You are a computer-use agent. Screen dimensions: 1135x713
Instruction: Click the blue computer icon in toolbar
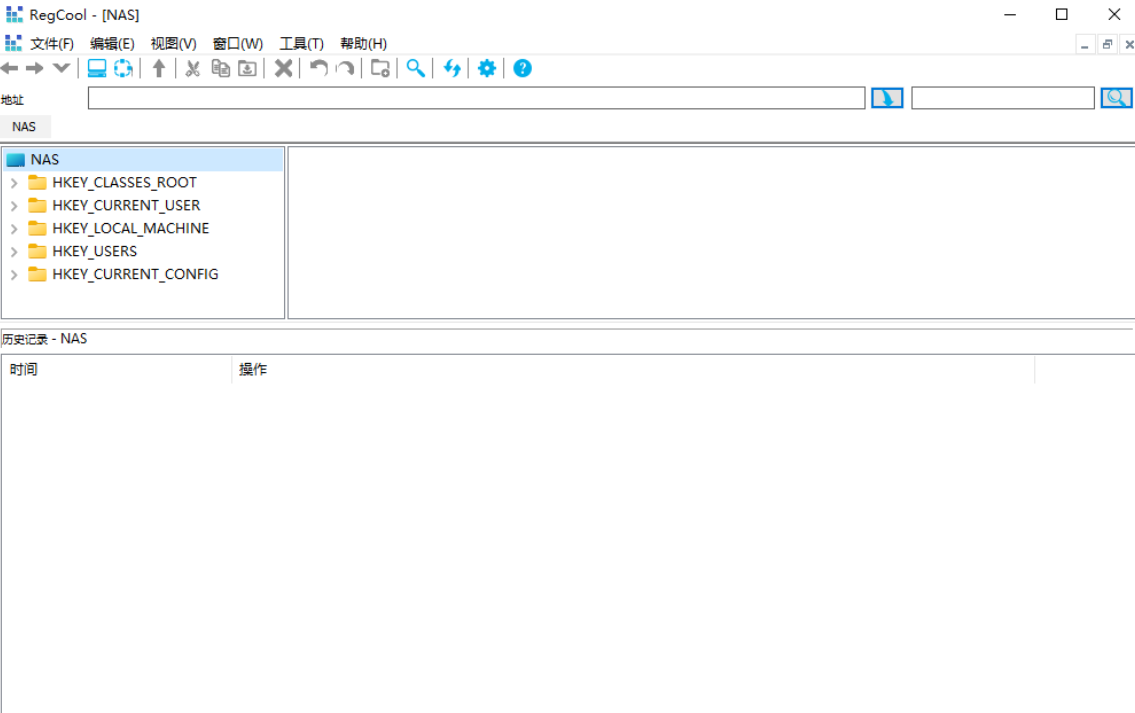click(97, 68)
